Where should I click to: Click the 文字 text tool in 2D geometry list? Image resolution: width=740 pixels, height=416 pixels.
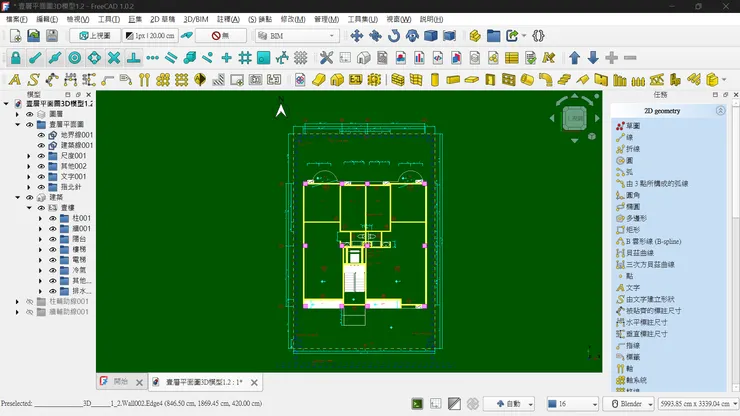(x=633, y=288)
